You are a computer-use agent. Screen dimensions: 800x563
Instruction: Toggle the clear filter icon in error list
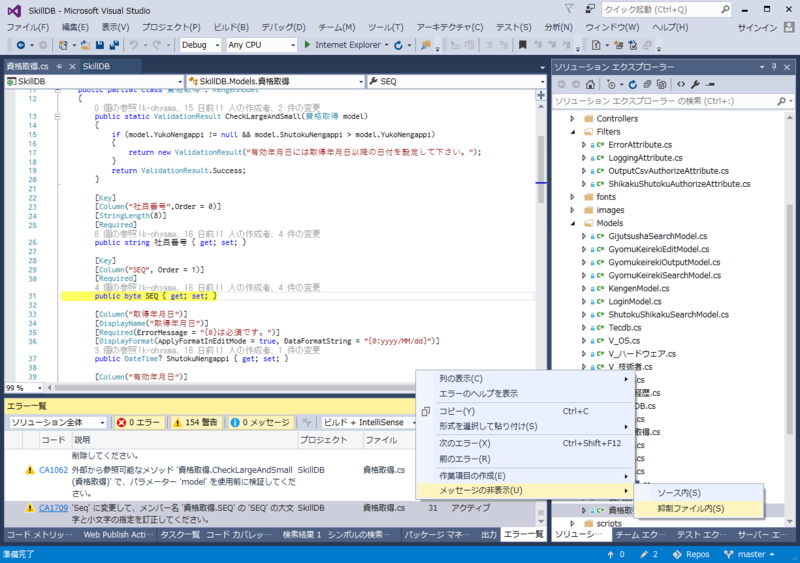tap(306, 423)
